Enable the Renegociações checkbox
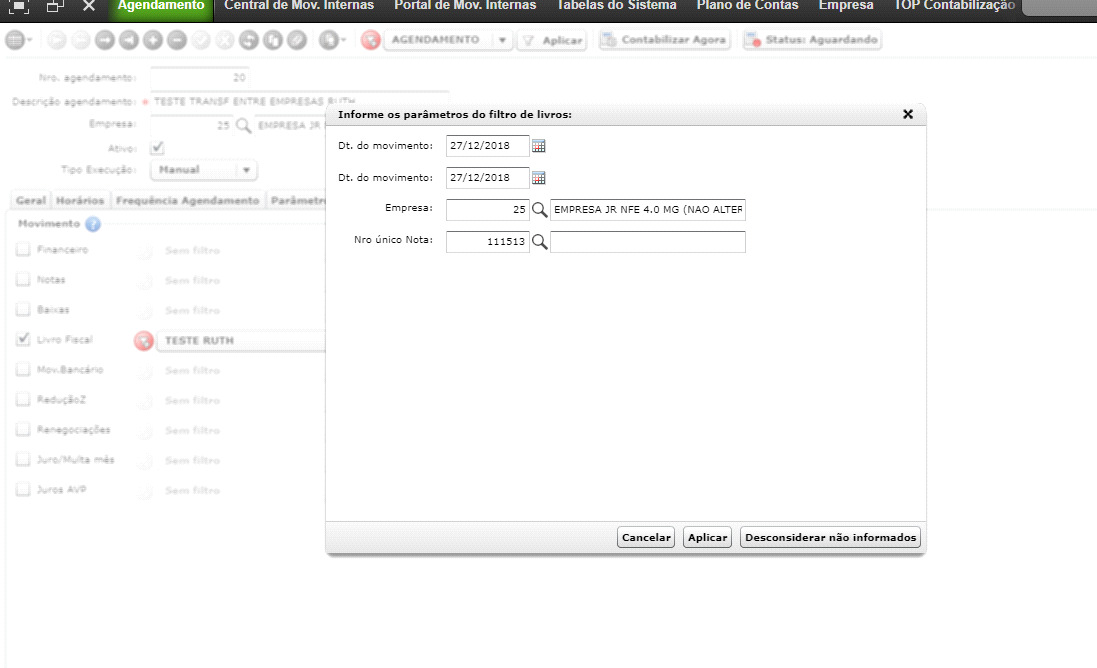This screenshot has width=1097, height=668. click(x=23, y=429)
